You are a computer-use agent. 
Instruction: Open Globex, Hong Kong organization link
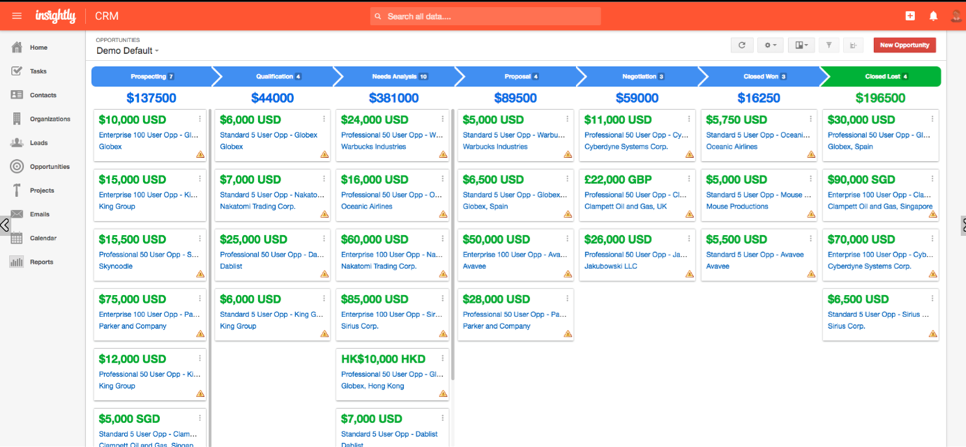coord(373,386)
